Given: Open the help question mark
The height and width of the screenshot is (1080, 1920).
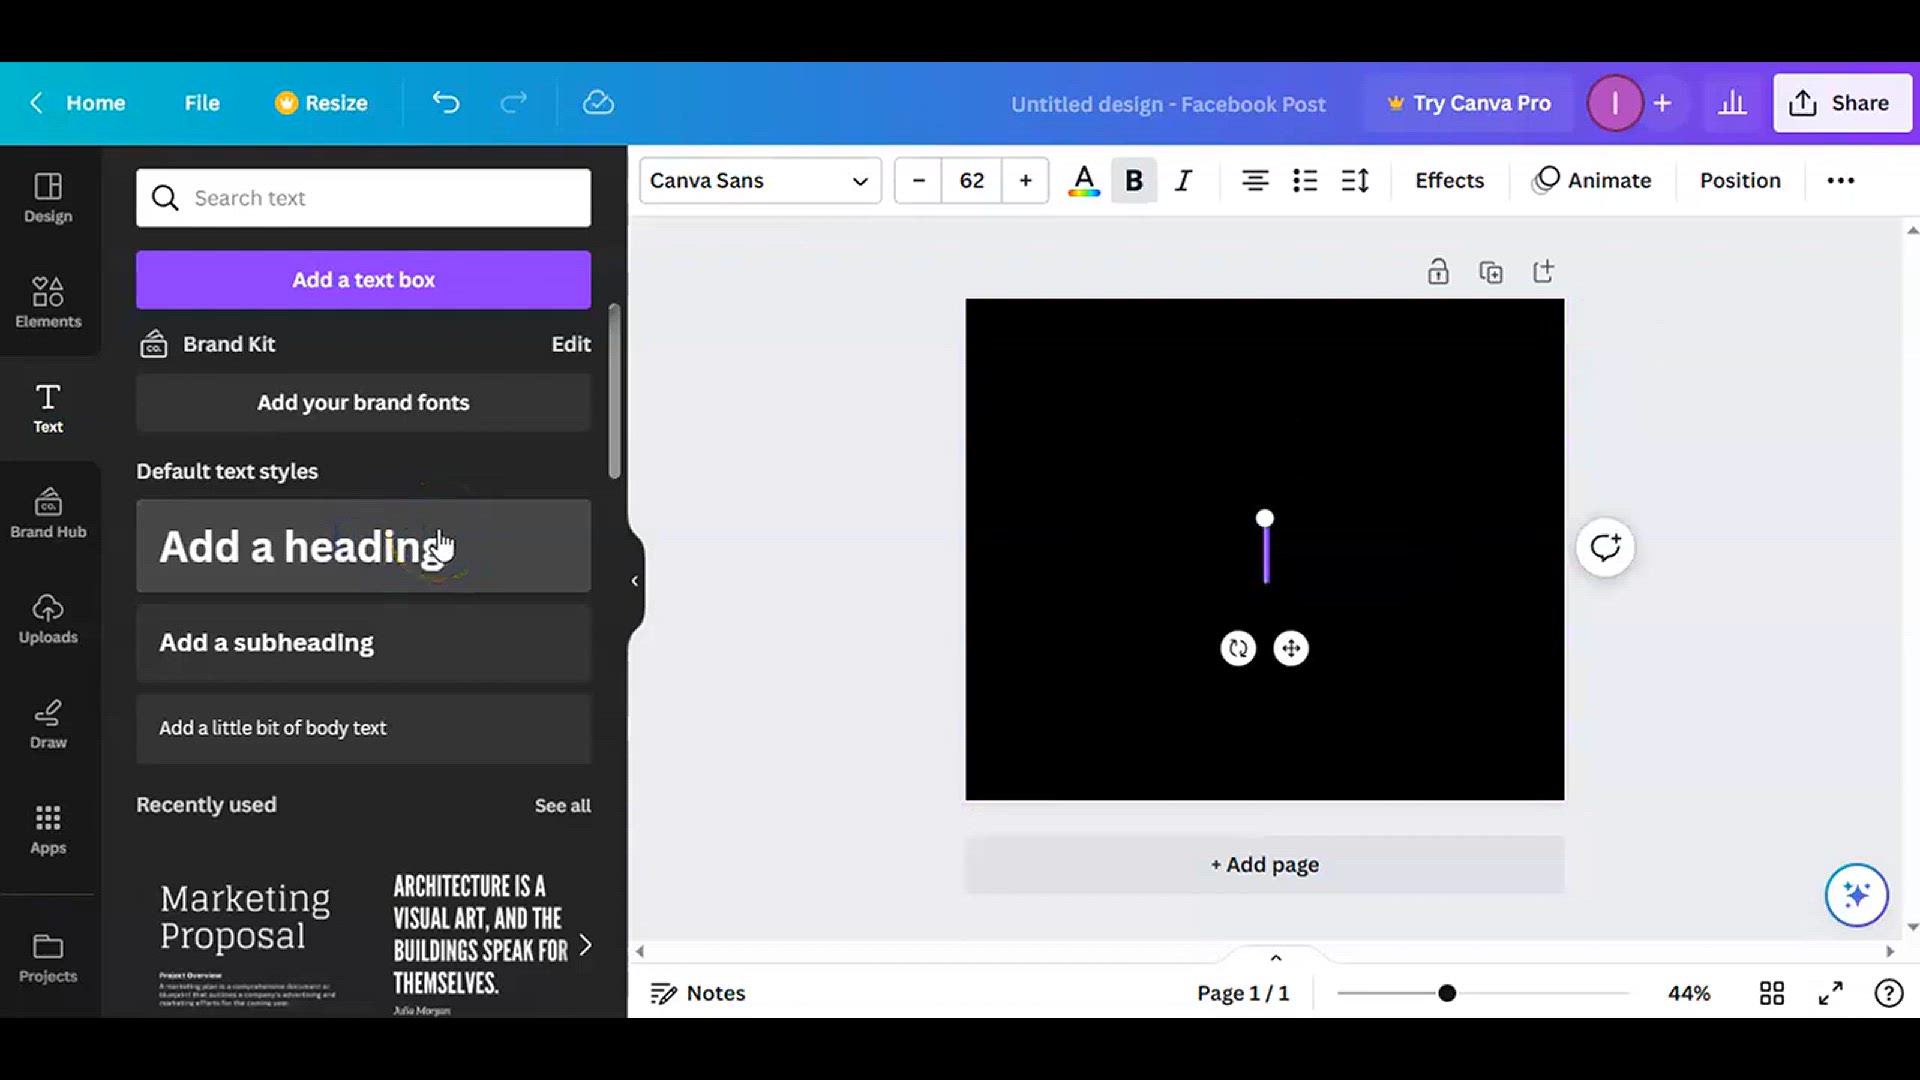Looking at the screenshot, I should (x=1889, y=993).
